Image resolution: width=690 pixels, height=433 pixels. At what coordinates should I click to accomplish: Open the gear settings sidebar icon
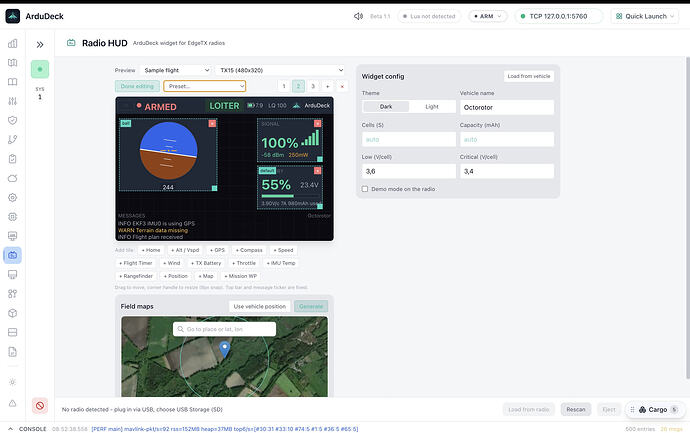point(13,198)
